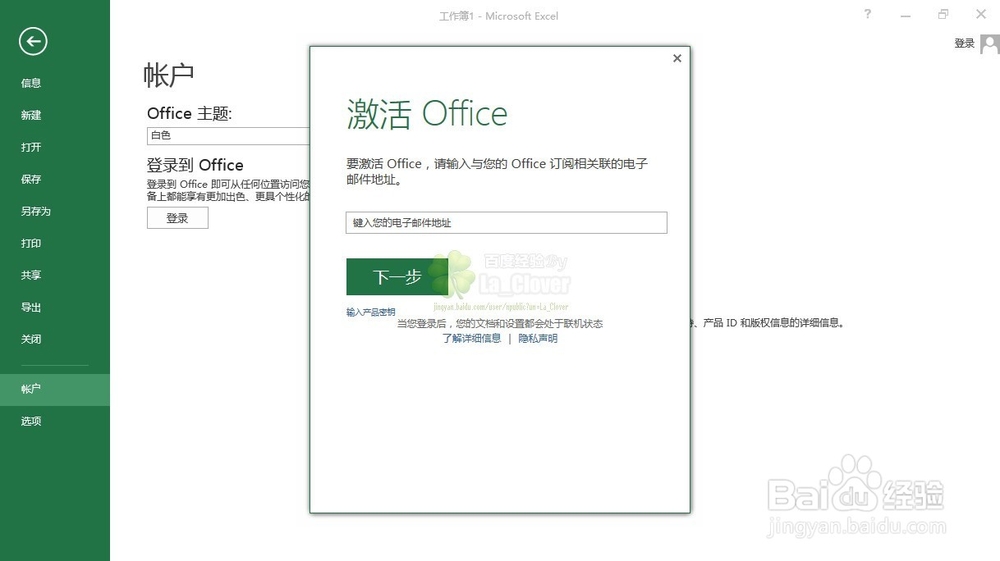This screenshot has width=1000, height=561.
Task: Focus the email address input field
Action: pyautogui.click(x=506, y=222)
